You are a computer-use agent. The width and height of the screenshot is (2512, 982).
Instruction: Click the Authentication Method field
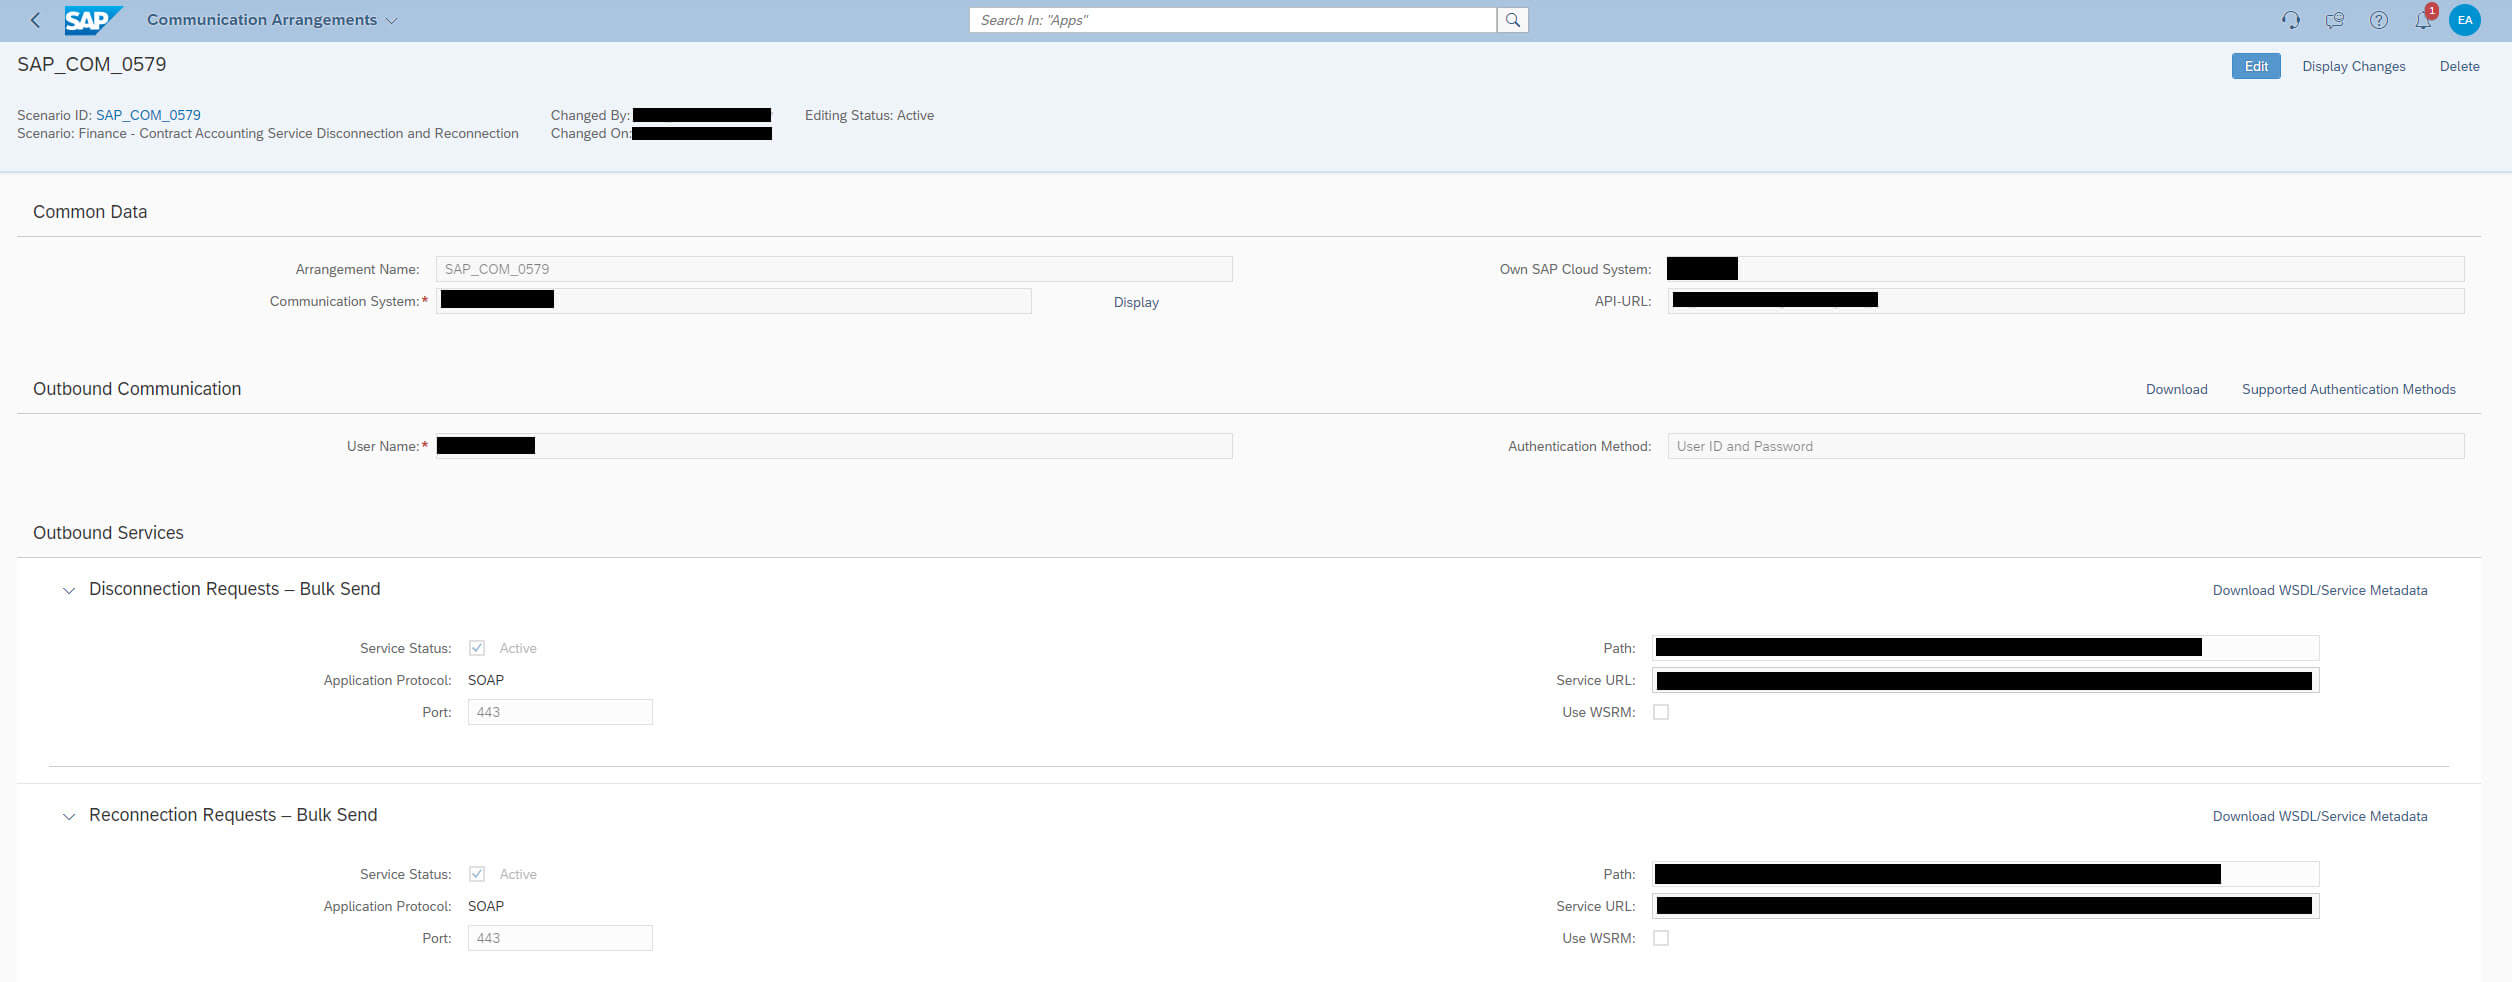[2066, 446]
